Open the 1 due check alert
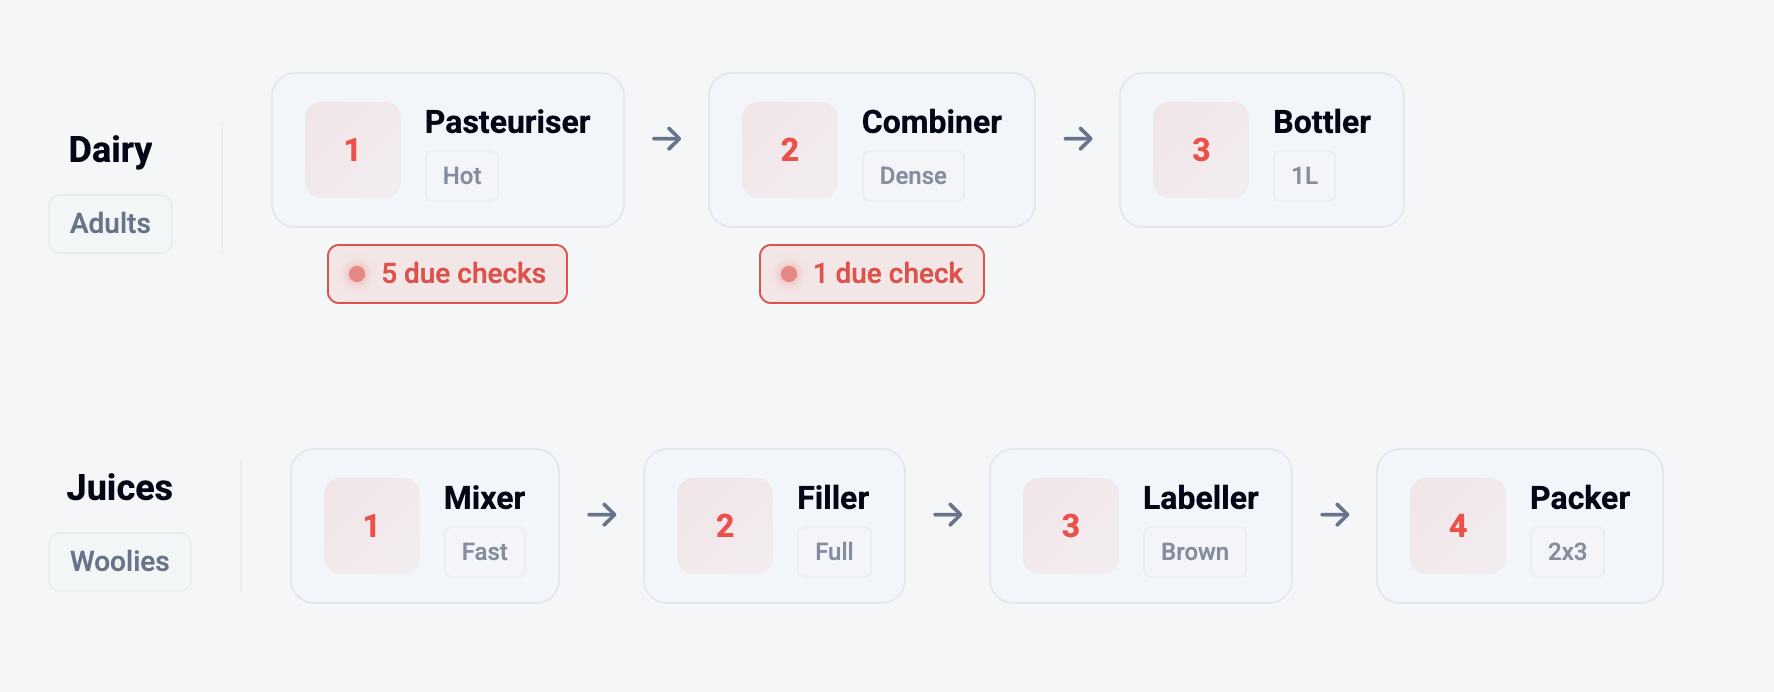 click(x=871, y=274)
